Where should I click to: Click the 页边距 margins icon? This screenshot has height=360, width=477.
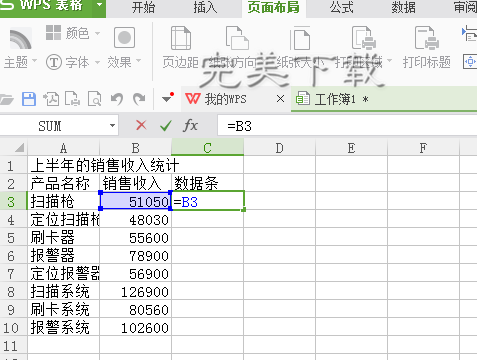point(181,38)
